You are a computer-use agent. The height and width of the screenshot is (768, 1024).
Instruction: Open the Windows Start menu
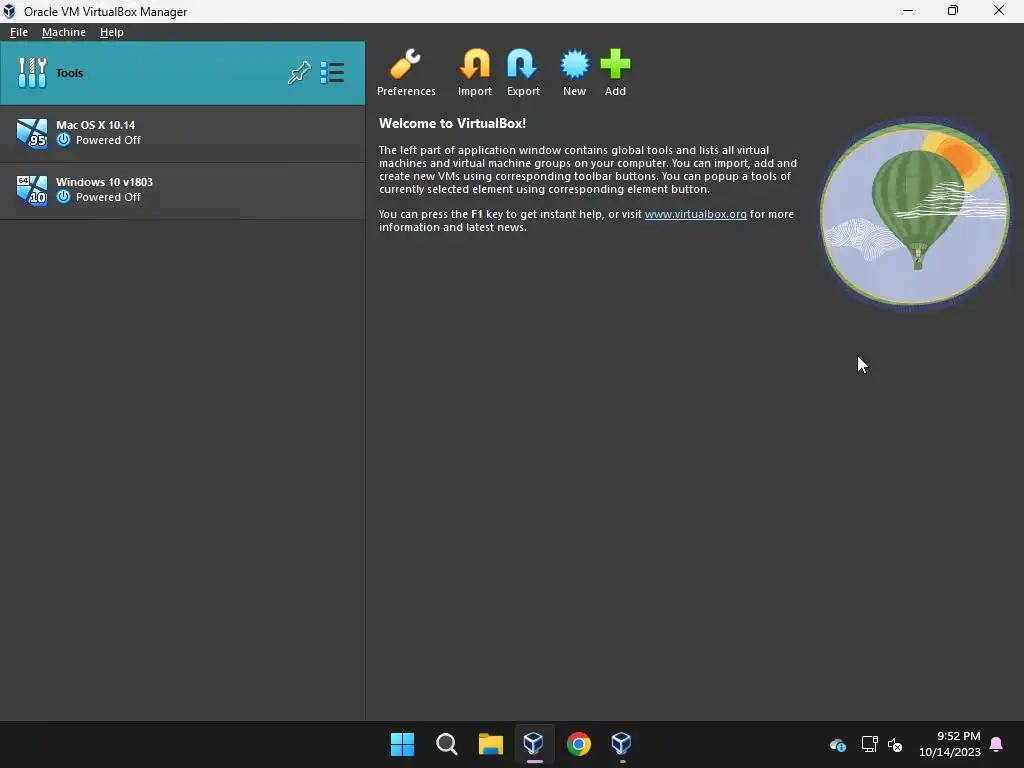402,744
